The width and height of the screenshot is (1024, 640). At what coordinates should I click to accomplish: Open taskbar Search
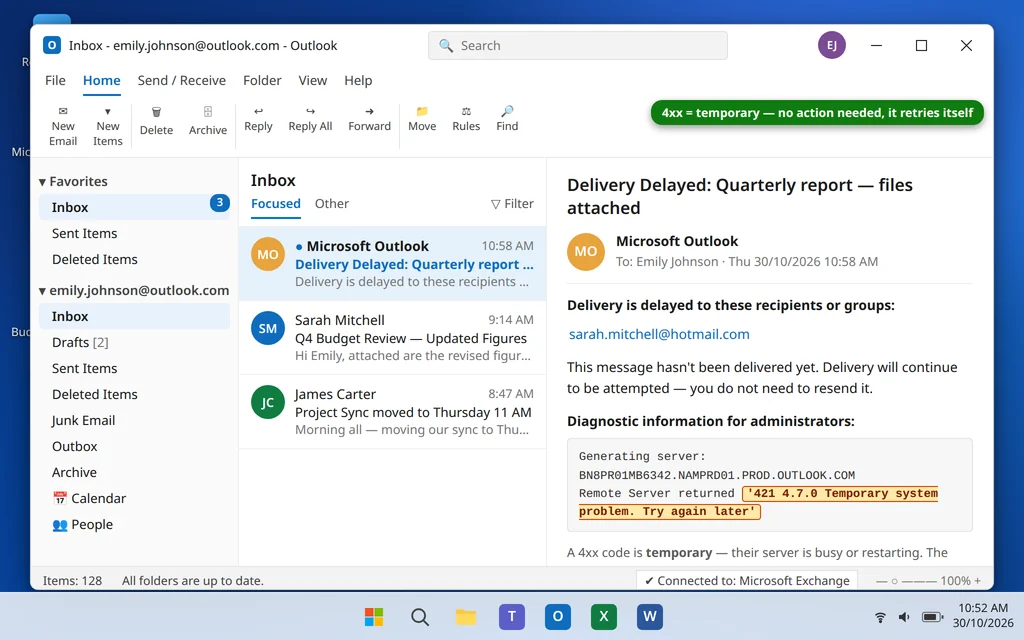click(x=420, y=616)
